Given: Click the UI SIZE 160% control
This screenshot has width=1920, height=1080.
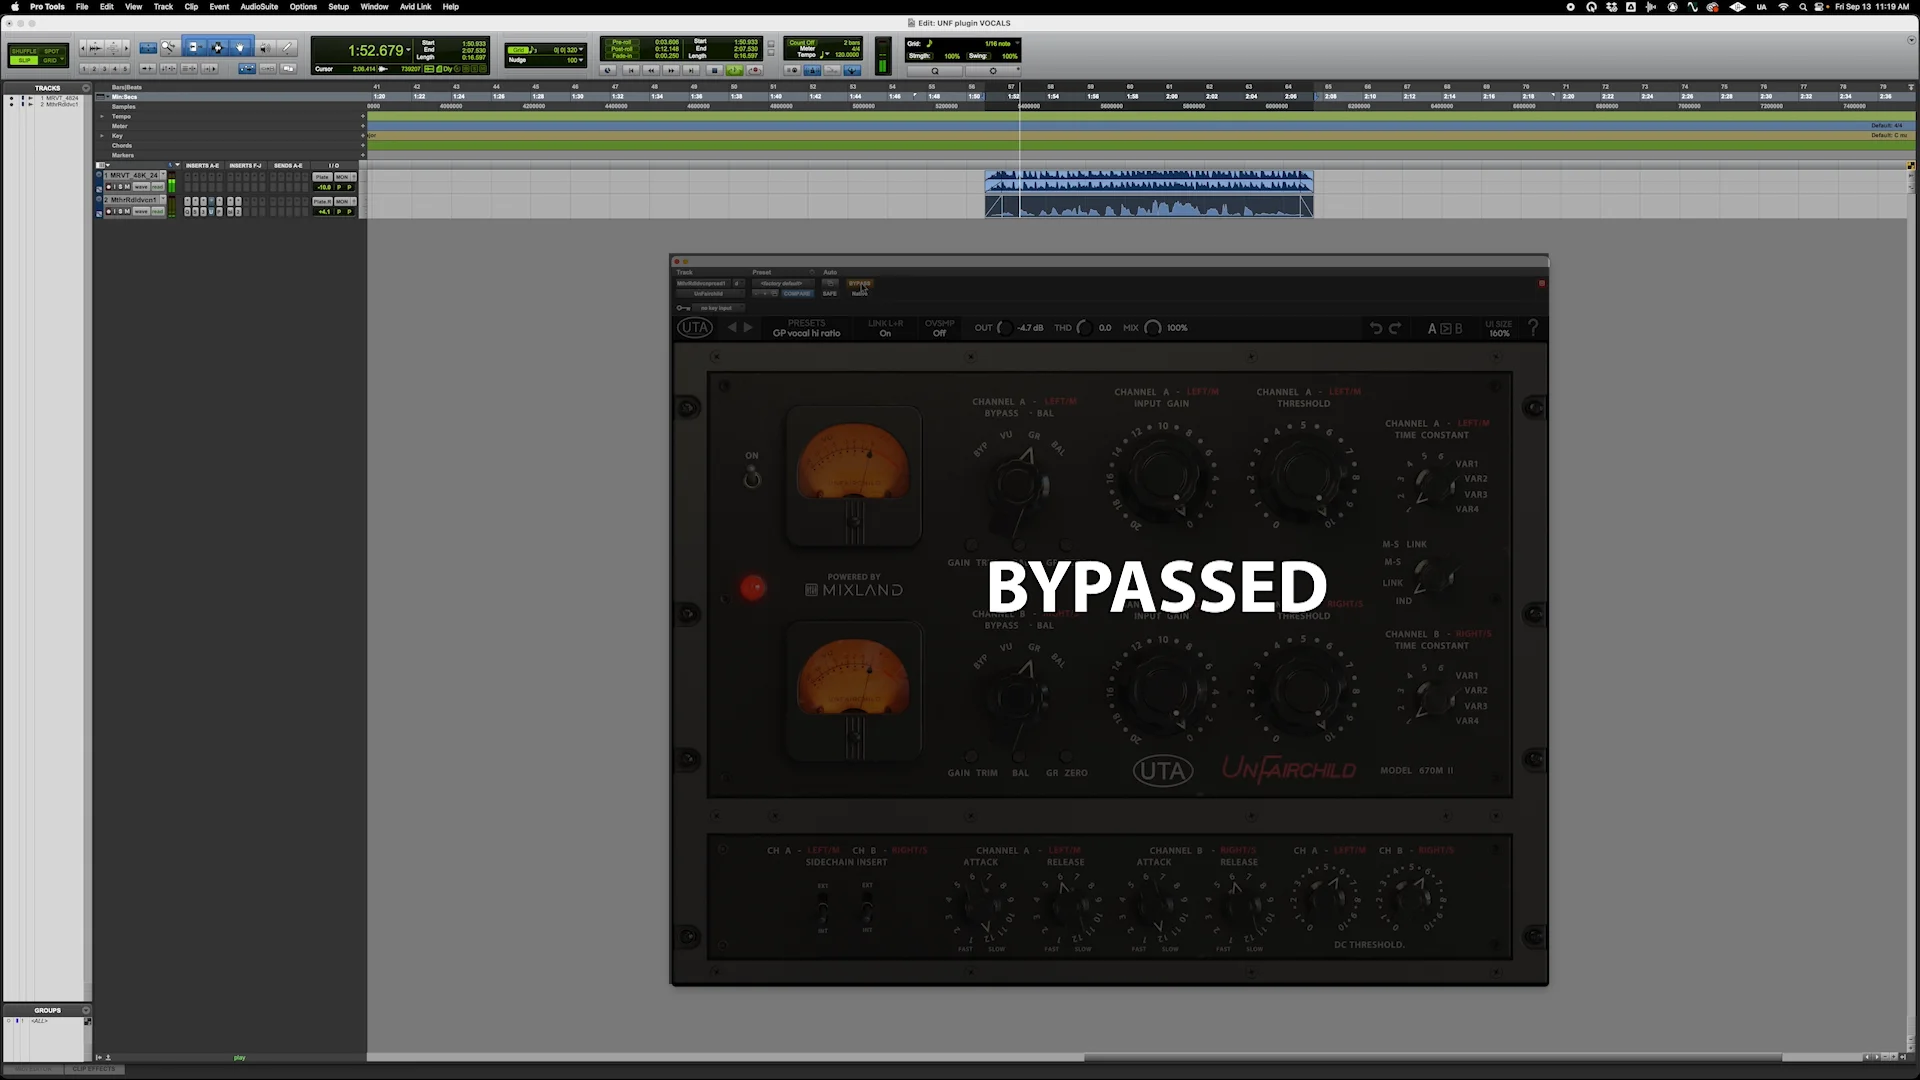Looking at the screenshot, I should click(1498, 328).
